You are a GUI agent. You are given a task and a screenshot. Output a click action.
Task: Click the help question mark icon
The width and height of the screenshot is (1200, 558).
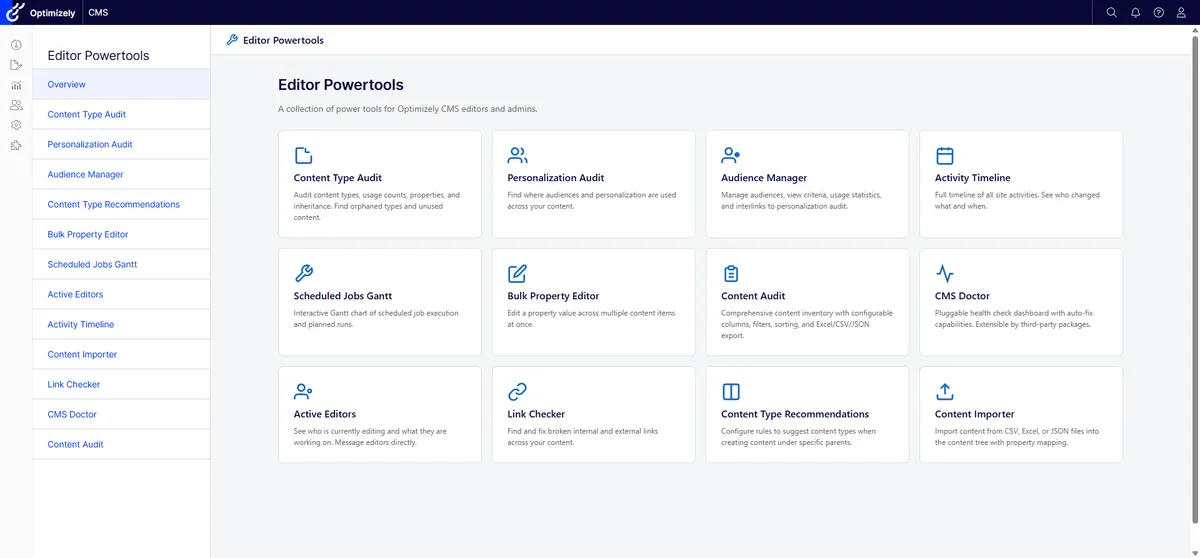(1158, 13)
